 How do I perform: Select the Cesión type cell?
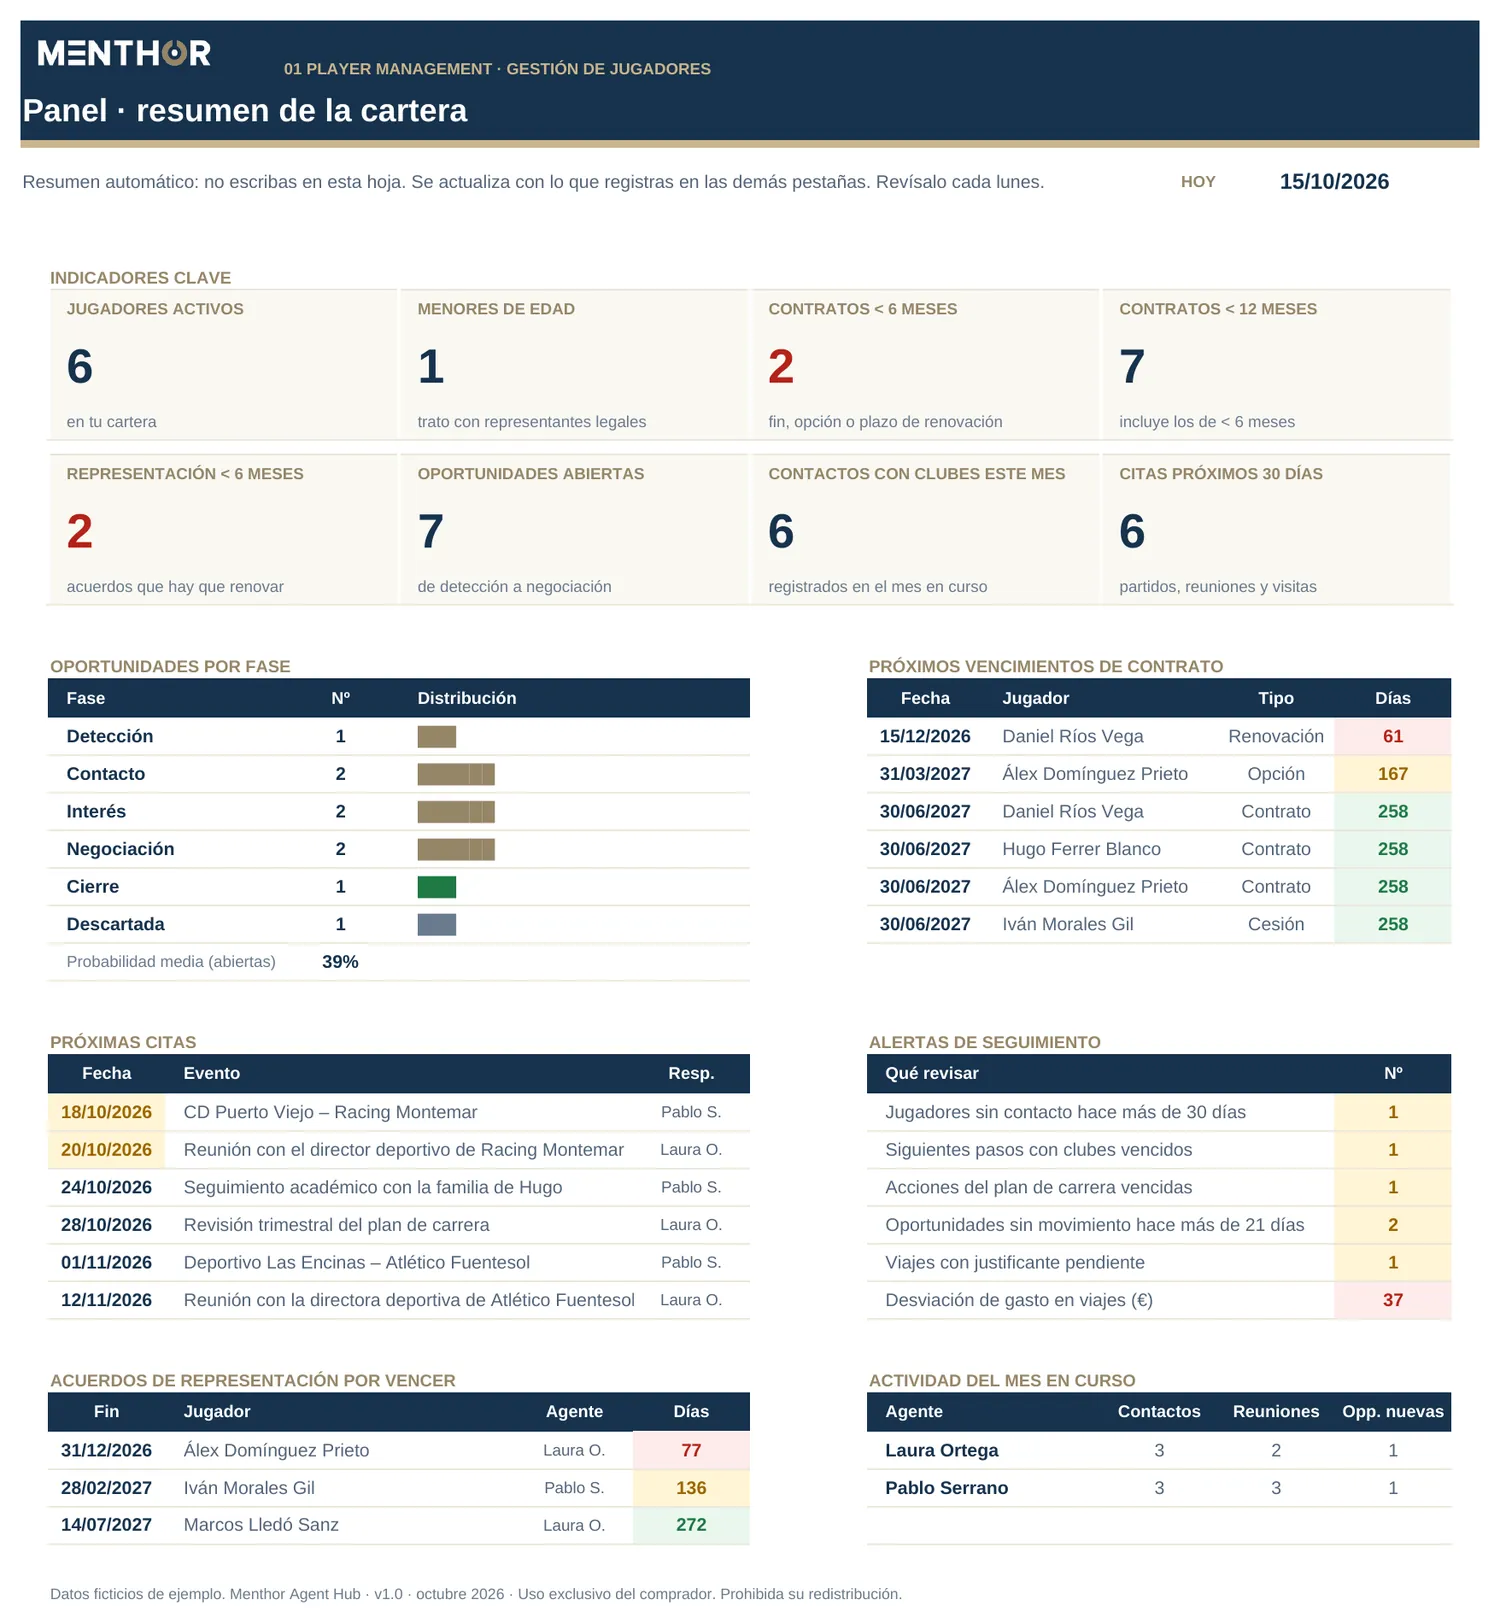(x=1276, y=925)
